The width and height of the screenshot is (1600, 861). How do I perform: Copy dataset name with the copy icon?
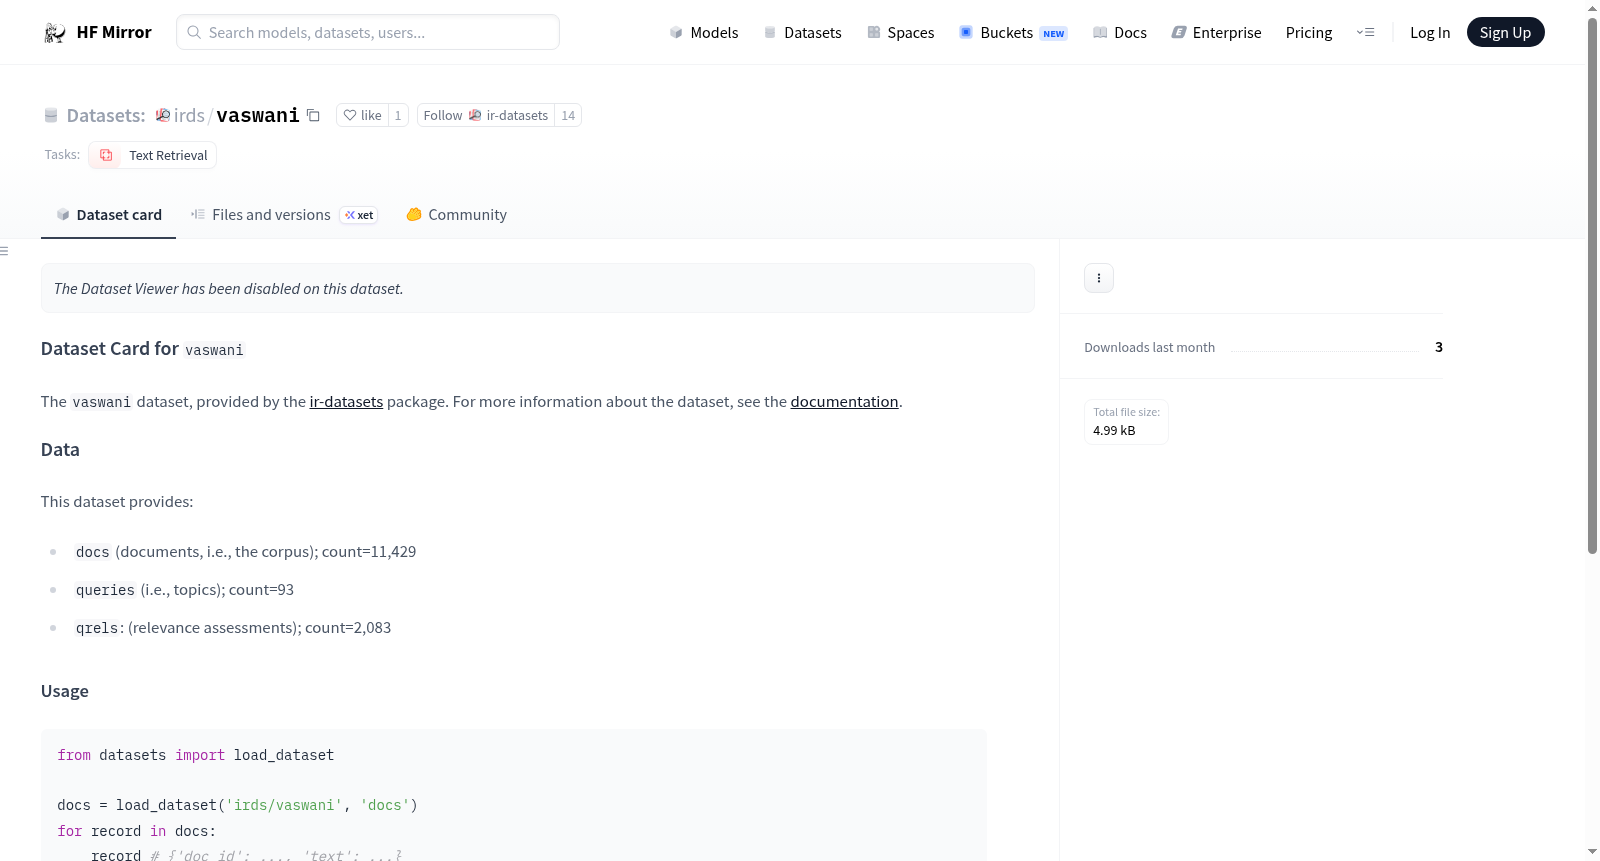coord(313,115)
